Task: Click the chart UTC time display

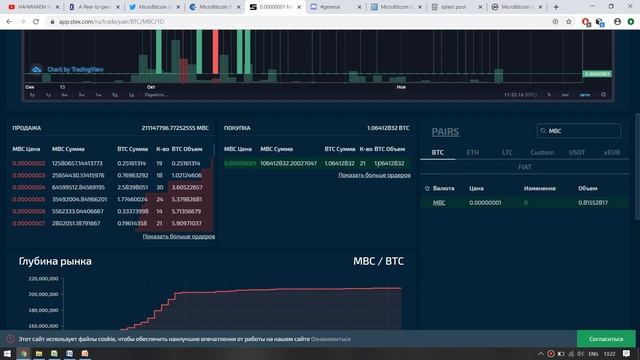Action: (520, 95)
